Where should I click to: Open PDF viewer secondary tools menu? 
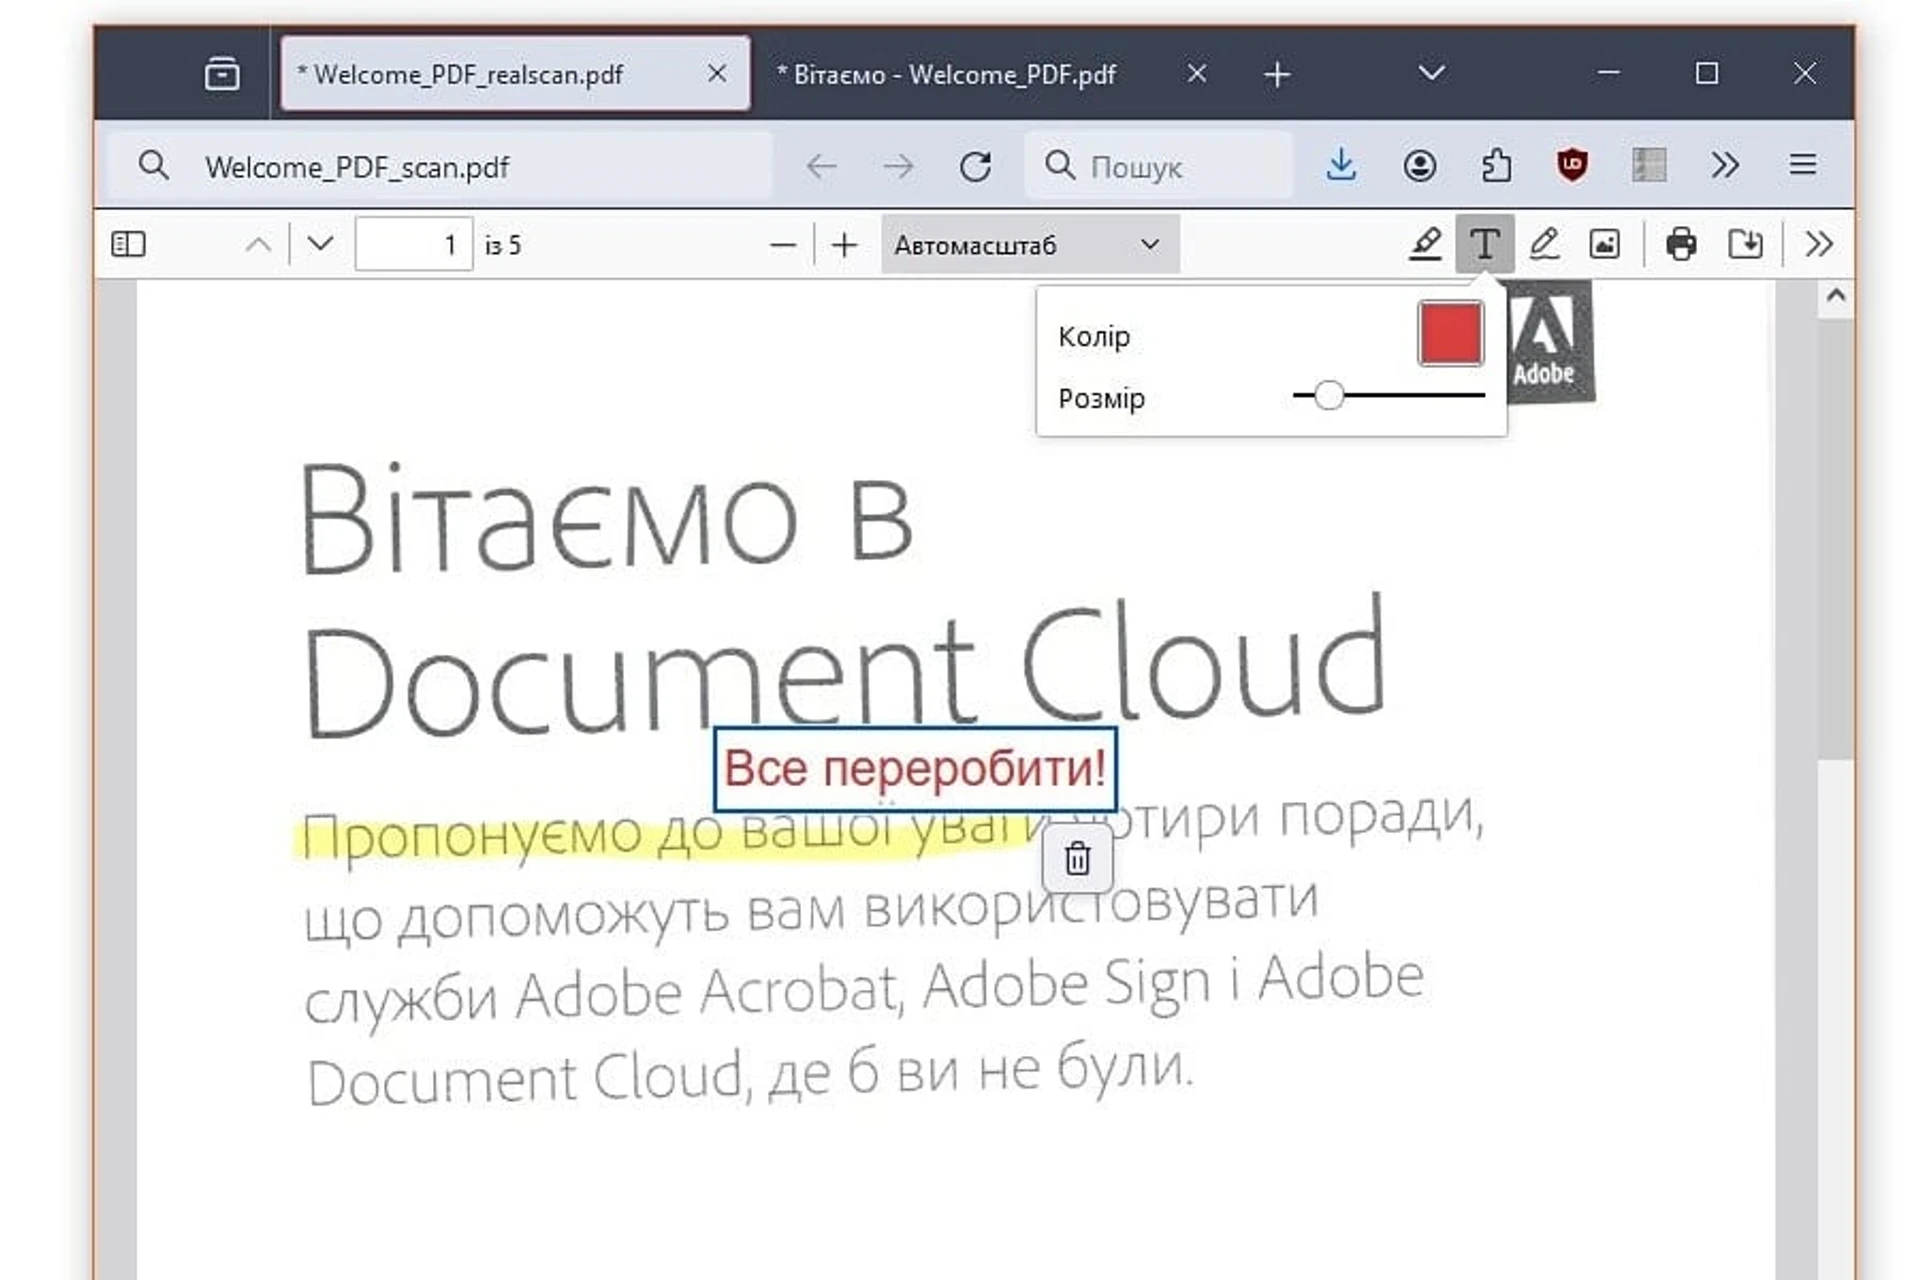1819,244
